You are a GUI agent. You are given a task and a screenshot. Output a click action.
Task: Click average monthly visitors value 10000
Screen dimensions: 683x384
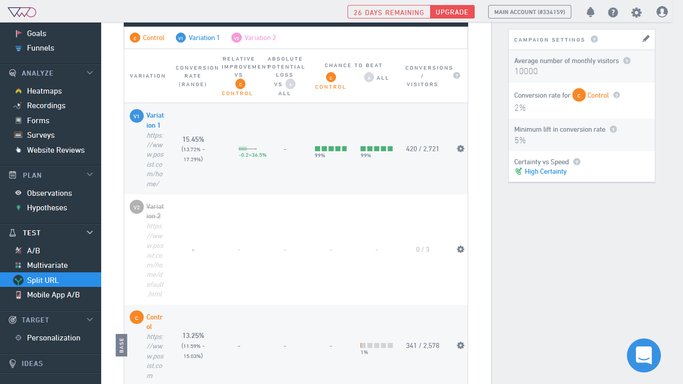click(x=526, y=71)
